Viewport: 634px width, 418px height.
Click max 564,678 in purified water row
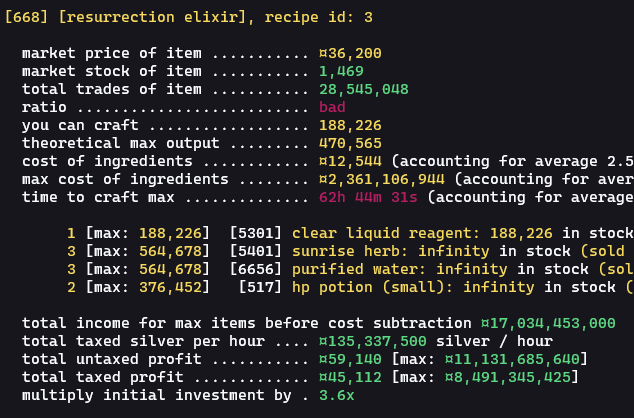[170, 269]
